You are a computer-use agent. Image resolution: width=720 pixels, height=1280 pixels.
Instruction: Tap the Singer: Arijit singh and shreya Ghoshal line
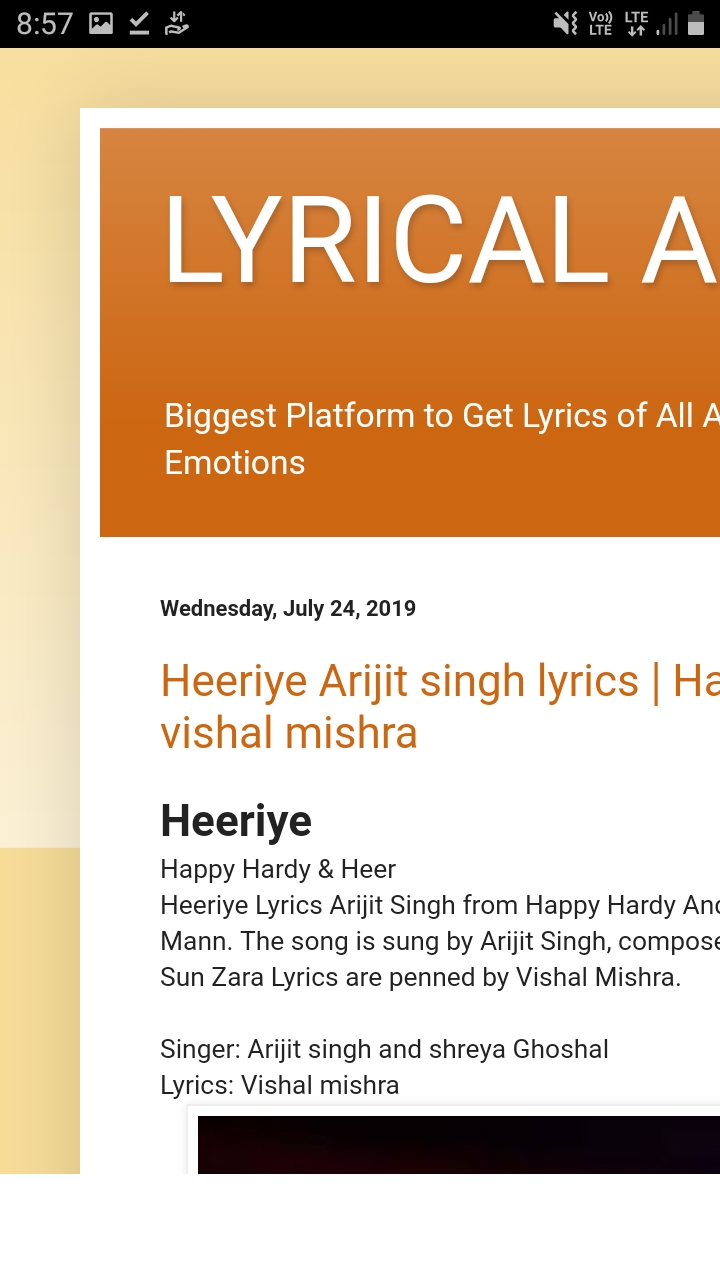(384, 1049)
